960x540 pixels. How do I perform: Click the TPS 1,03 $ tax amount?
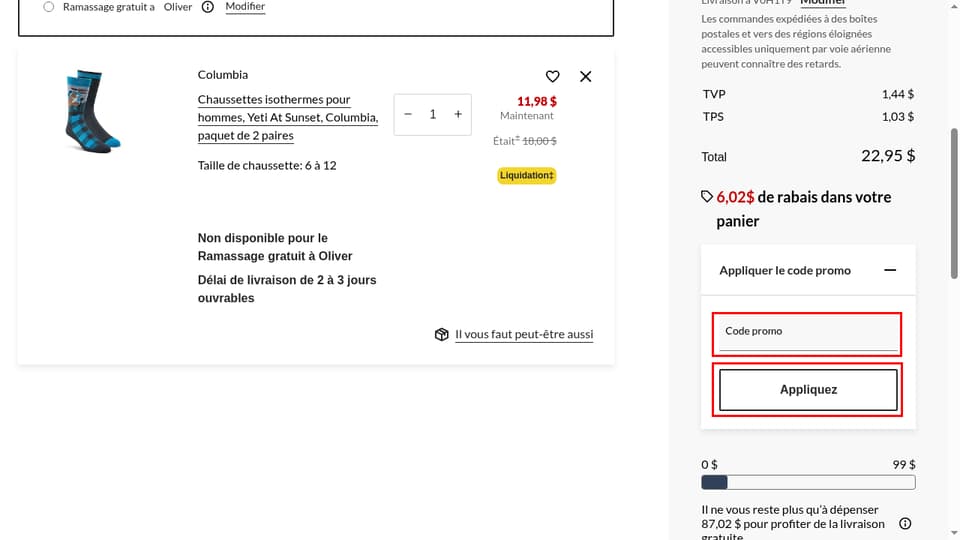pos(898,116)
